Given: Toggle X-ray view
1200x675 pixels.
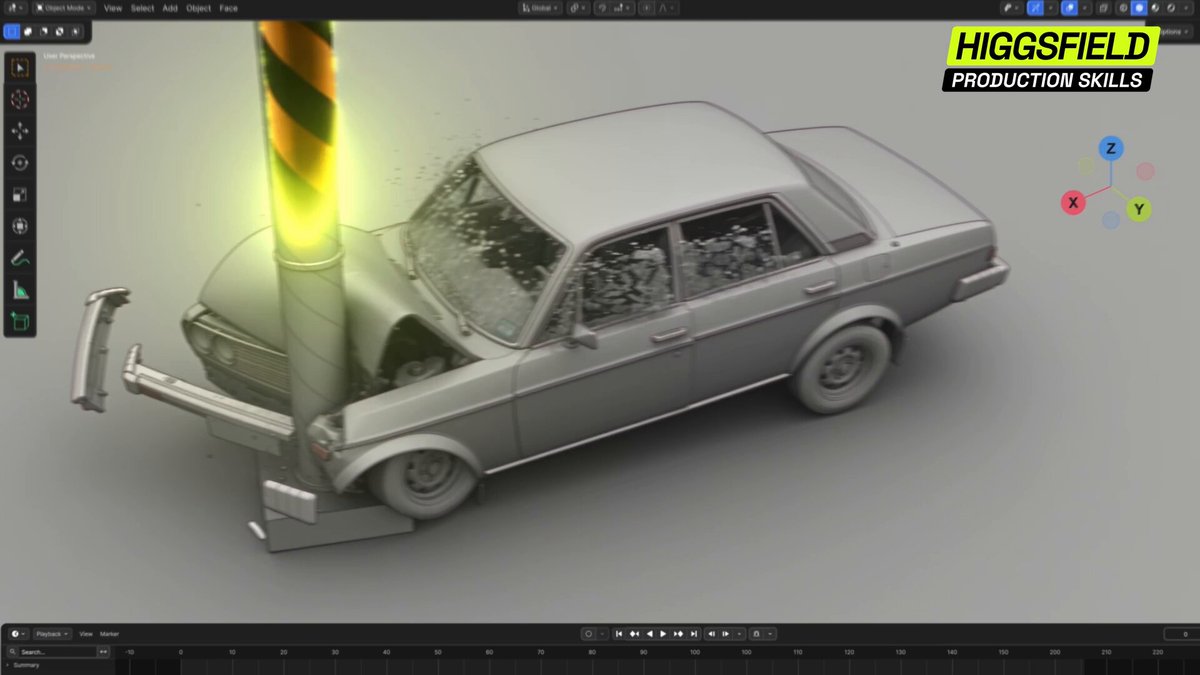Looking at the screenshot, I should click(1102, 8).
